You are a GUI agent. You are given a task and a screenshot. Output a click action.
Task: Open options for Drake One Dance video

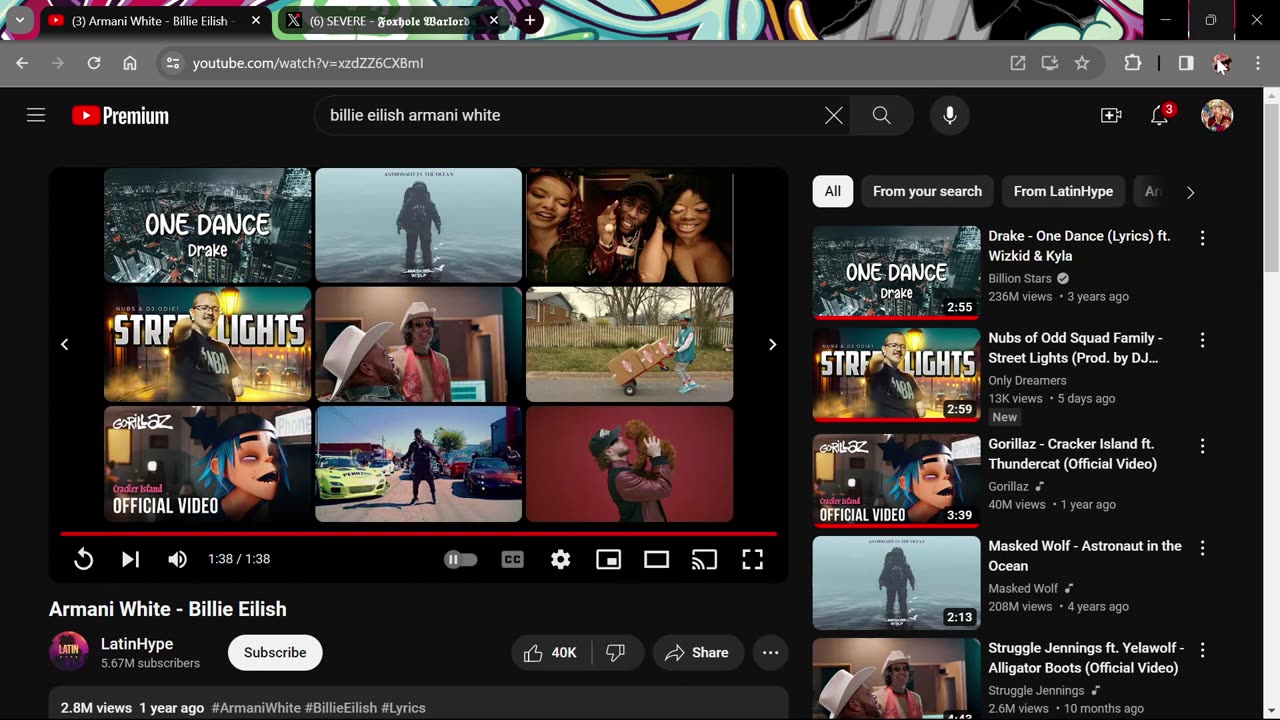(1202, 238)
